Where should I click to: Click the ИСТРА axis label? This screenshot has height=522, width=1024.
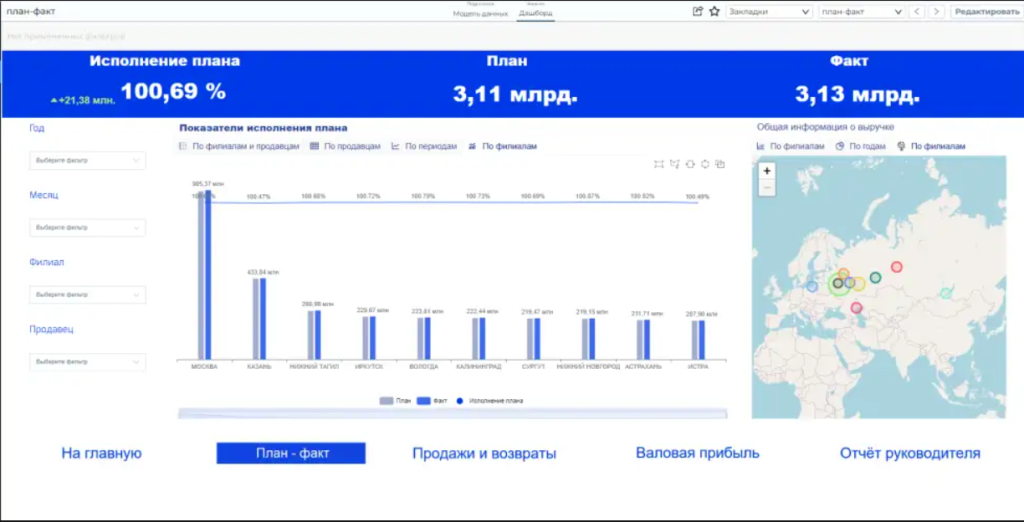click(x=698, y=367)
